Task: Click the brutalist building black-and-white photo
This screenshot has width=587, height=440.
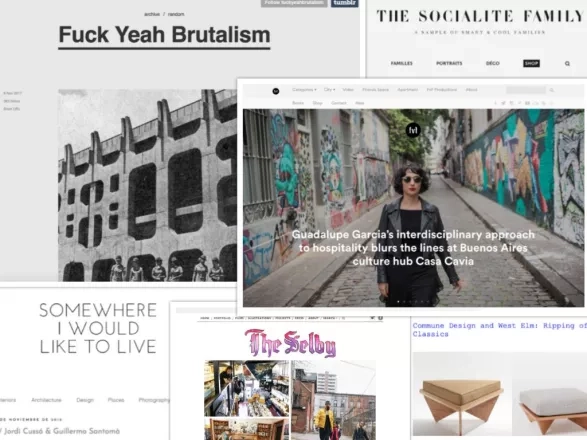Action: [x=147, y=185]
